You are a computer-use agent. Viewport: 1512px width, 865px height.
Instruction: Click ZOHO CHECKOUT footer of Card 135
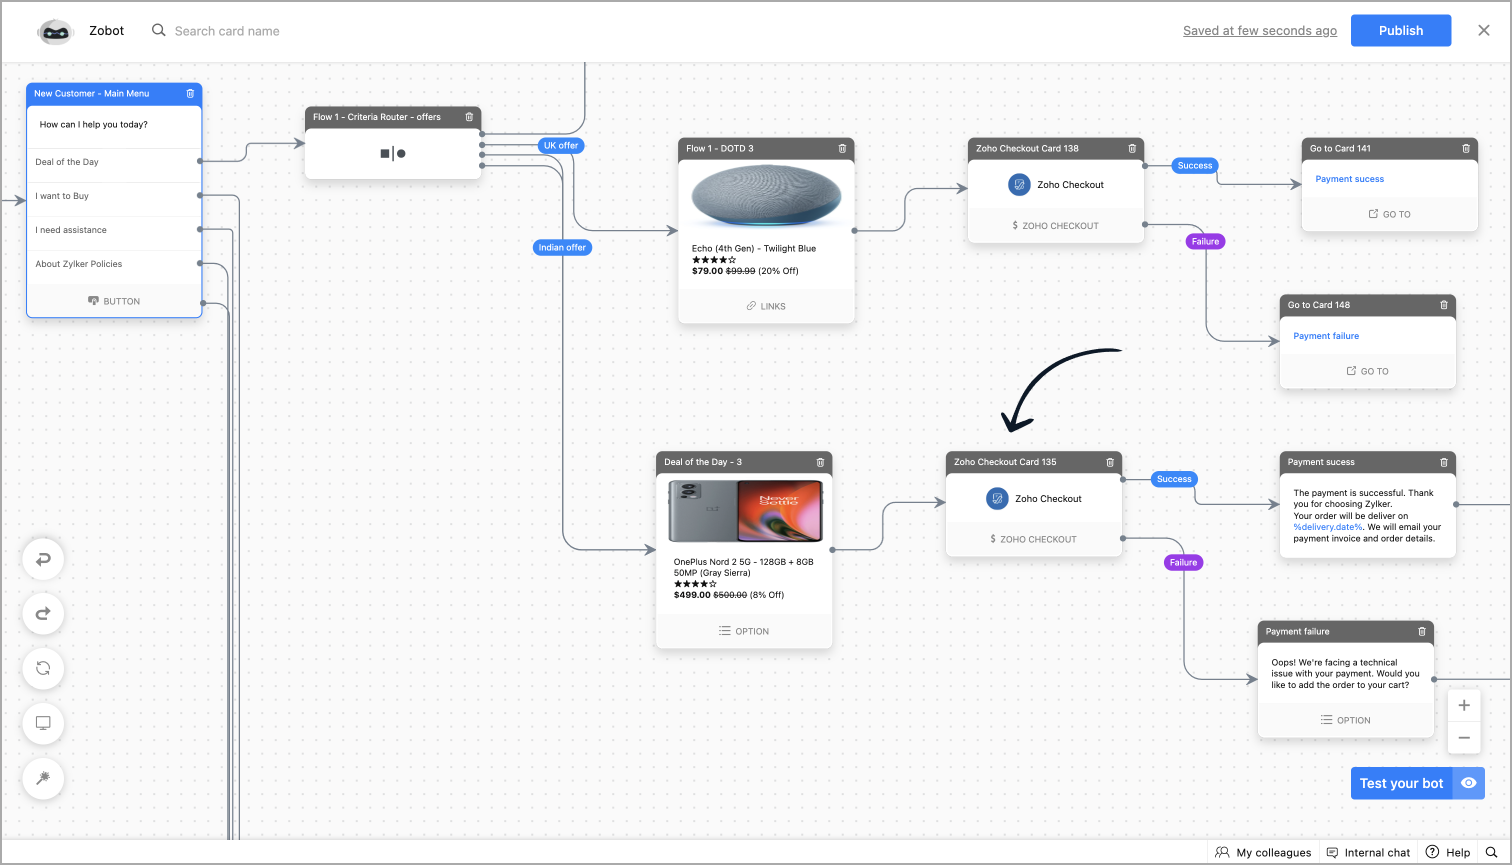[1033, 539]
